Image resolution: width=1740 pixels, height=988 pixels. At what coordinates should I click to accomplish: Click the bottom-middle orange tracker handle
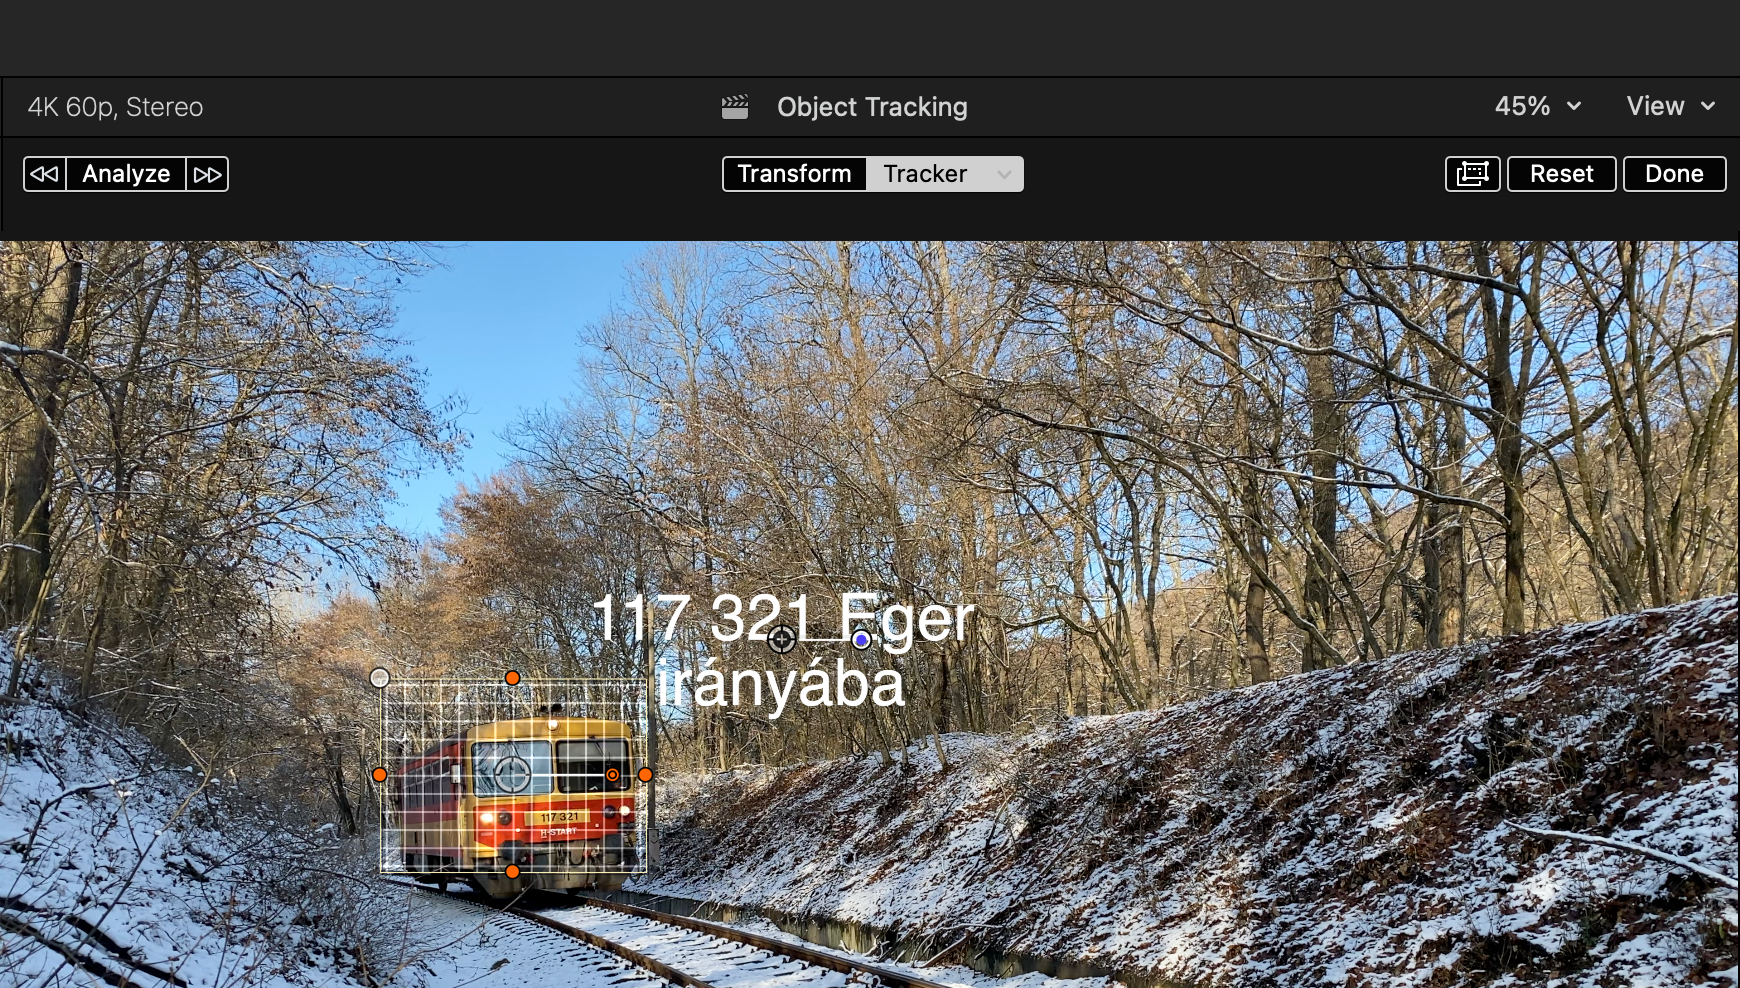pyautogui.click(x=512, y=872)
